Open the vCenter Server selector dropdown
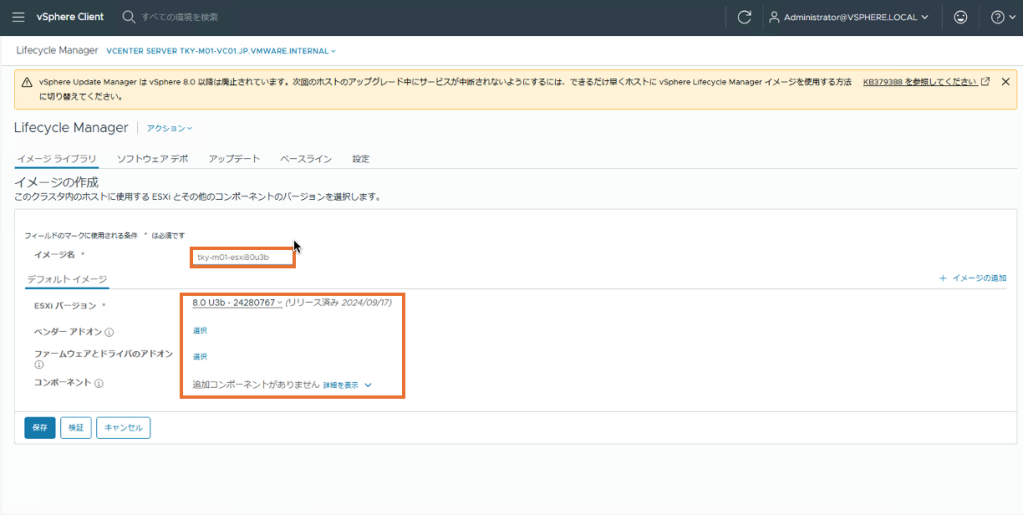Image resolution: width=1023 pixels, height=515 pixels. click(x=221, y=50)
